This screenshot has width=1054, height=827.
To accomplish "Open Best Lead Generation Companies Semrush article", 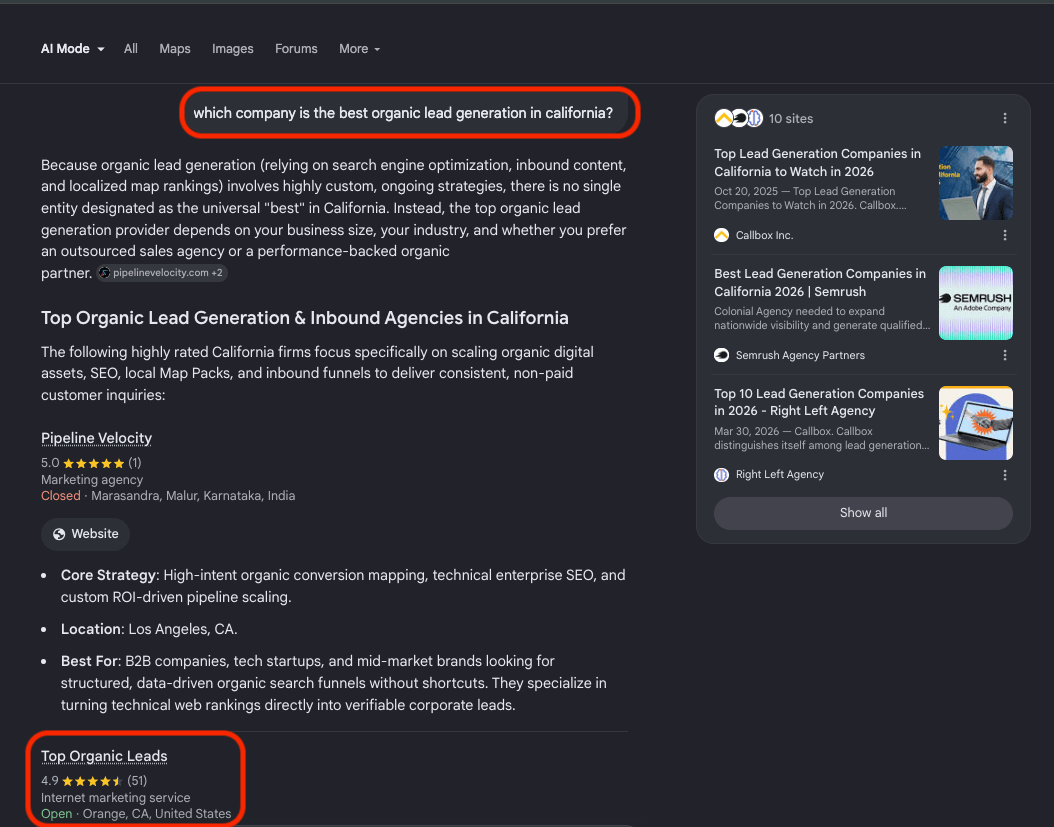I will tap(819, 282).
